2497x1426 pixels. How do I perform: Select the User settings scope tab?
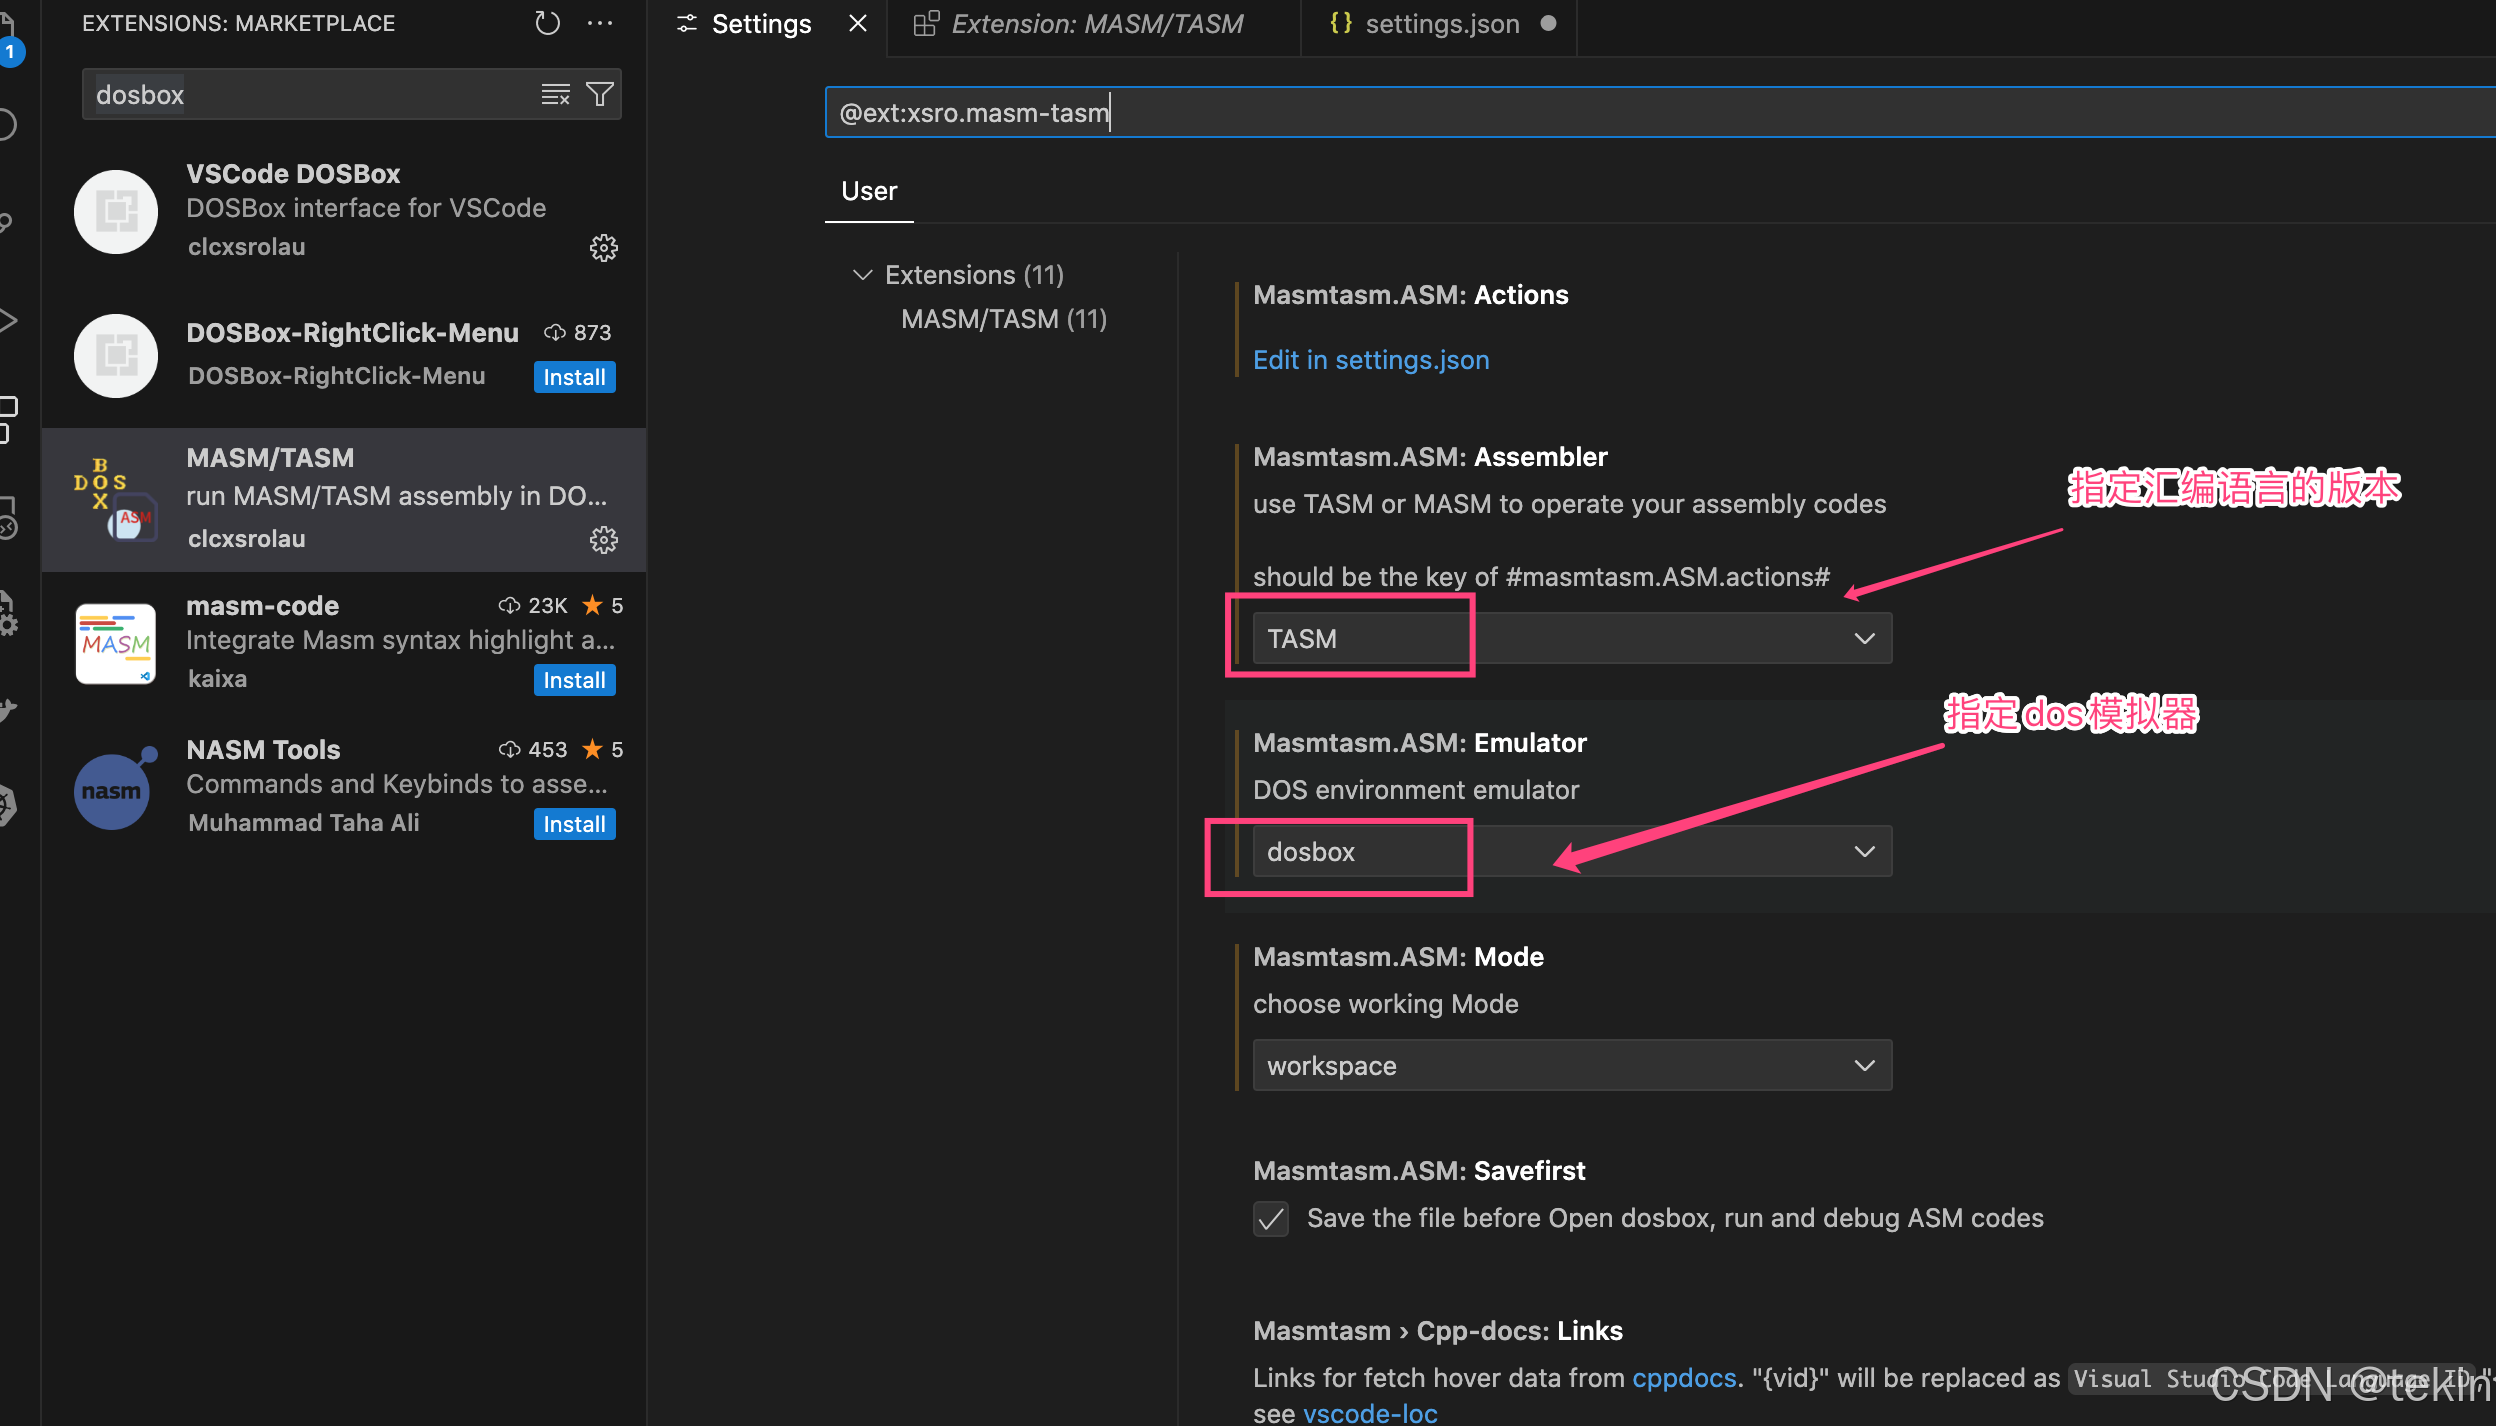(x=869, y=191)
